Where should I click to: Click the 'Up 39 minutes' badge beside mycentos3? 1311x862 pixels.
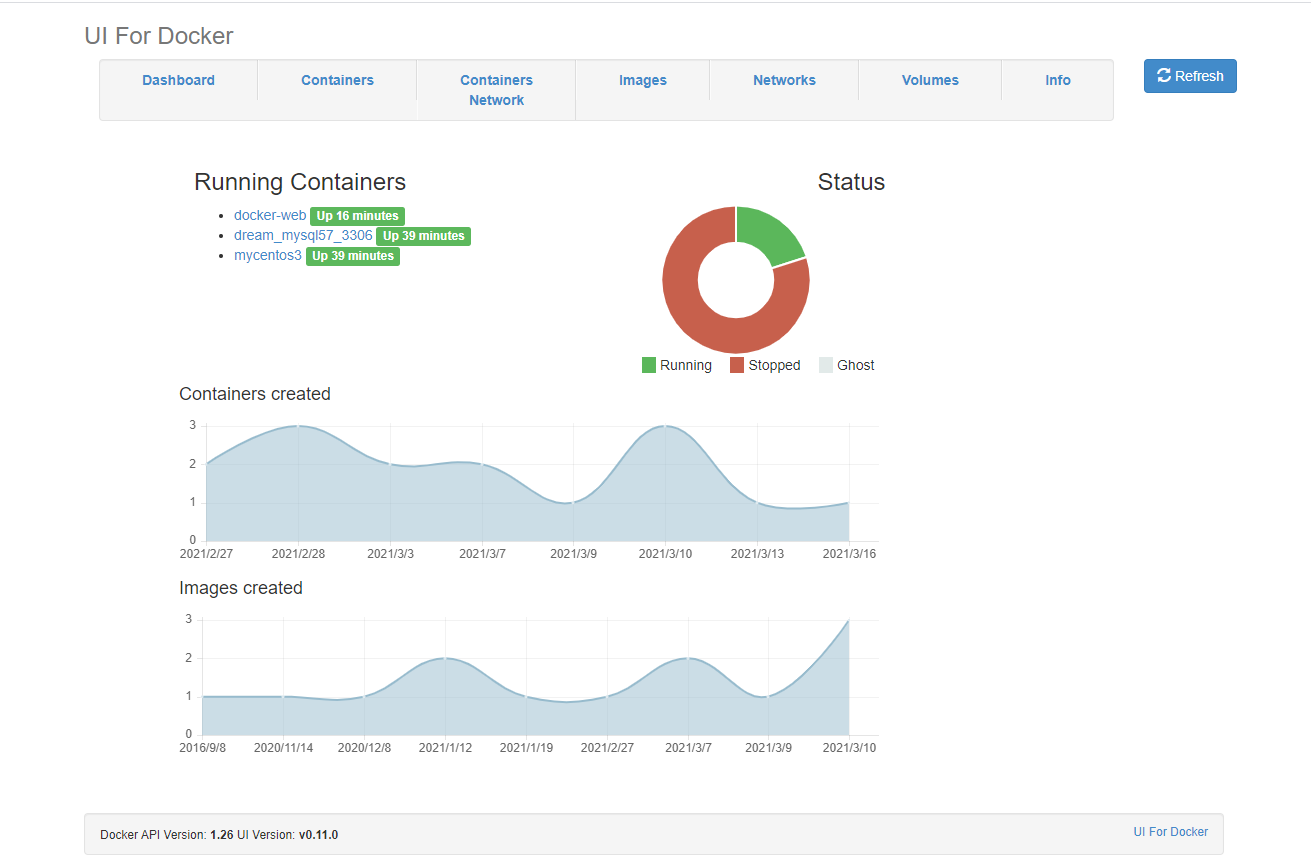[x=353, y=256]
